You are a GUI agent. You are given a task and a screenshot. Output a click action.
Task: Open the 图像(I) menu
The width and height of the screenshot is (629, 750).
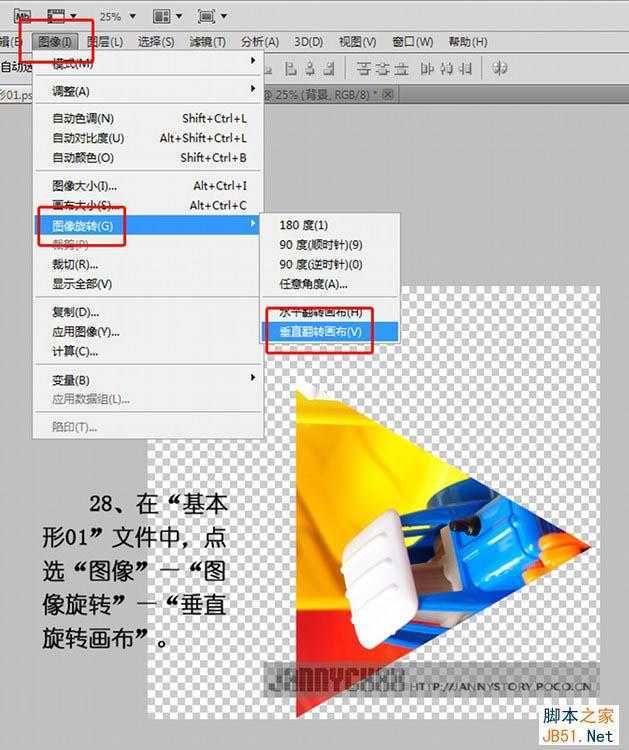55,42
